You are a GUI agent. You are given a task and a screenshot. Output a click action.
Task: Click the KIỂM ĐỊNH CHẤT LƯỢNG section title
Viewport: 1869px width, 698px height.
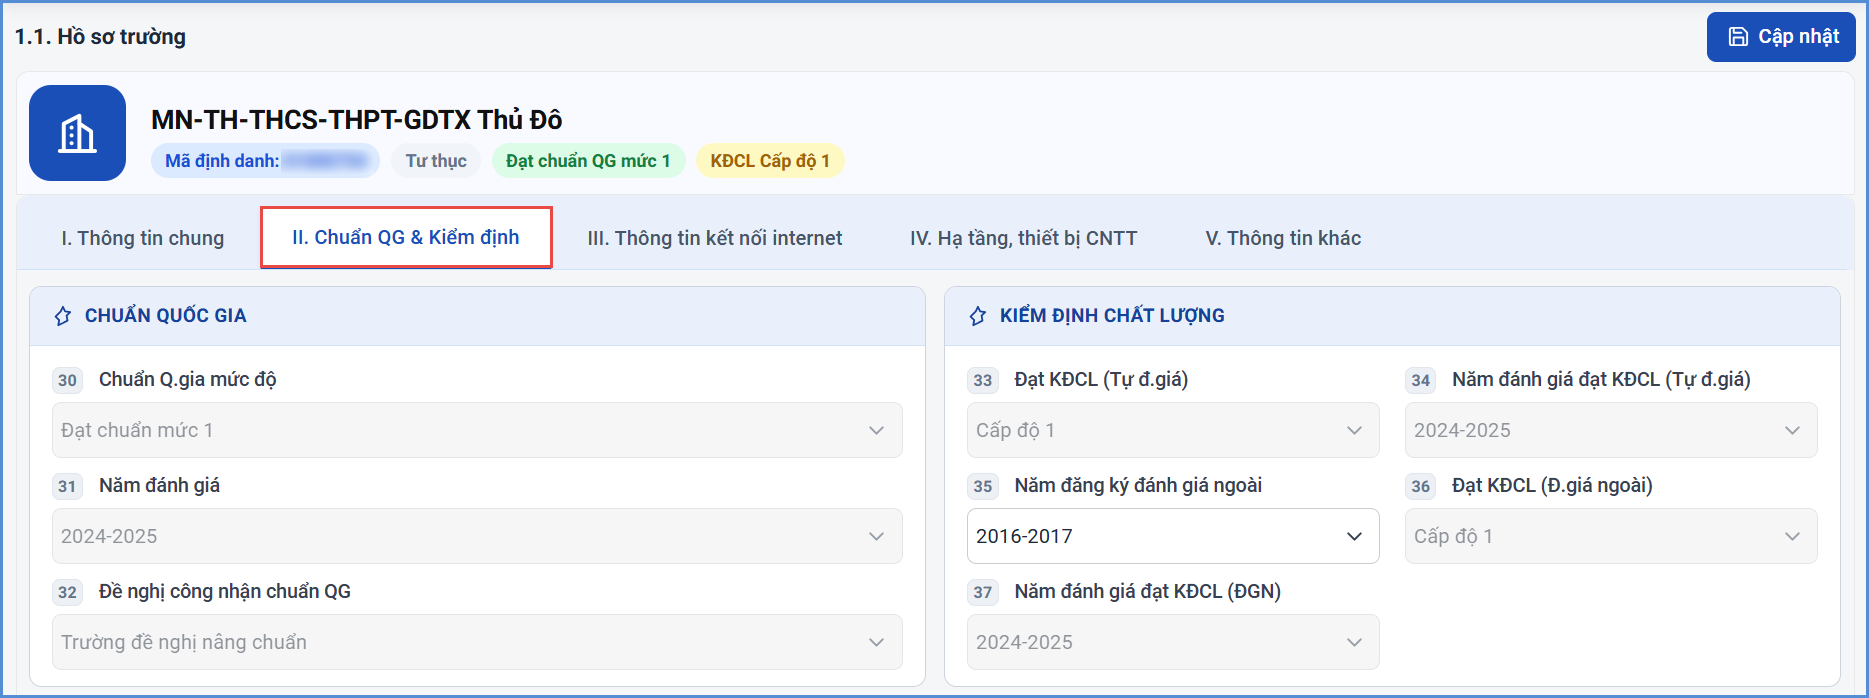point(1112,316)
